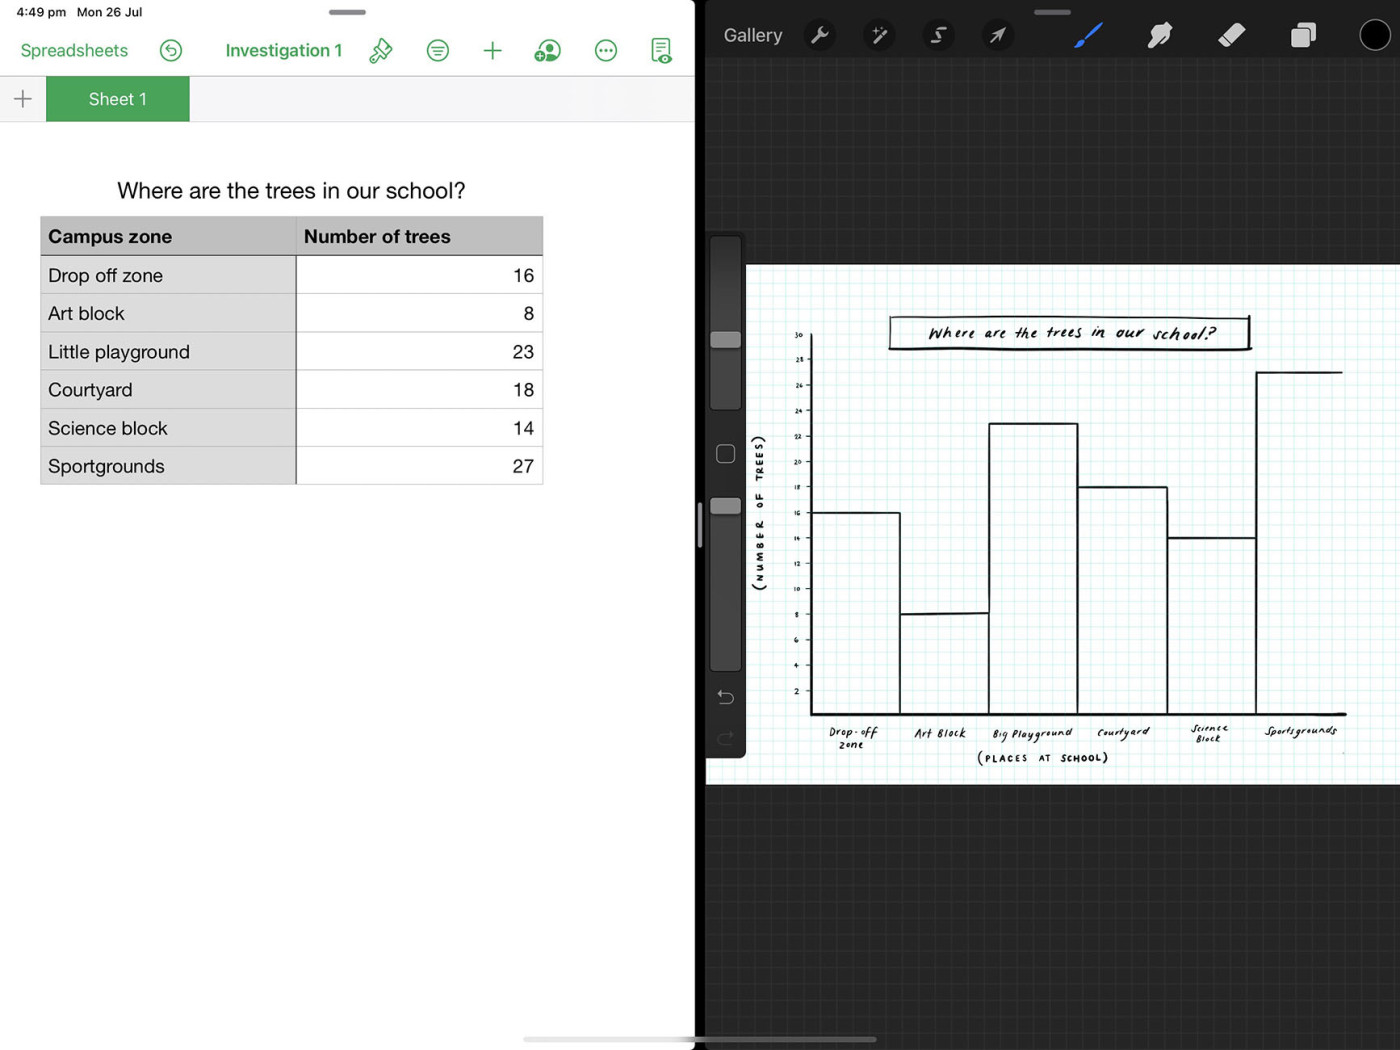Open the Layers panel
The height and width of the screenshot is (1050, 1400).
(1302, 36)
